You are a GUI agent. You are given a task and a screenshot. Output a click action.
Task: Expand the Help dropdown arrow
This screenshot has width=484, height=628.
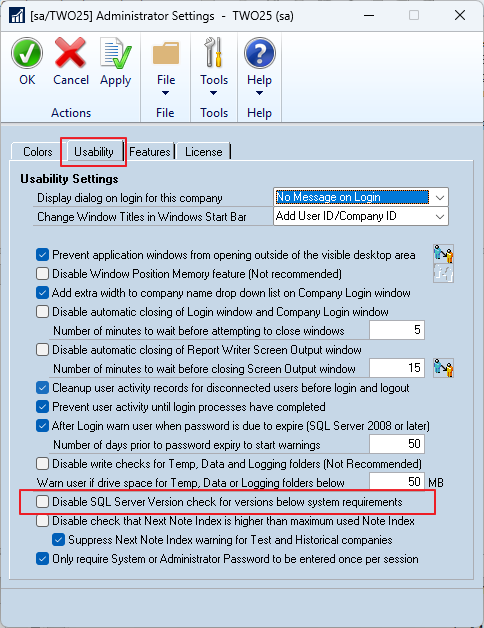pyautogui.click(x=259, y=93)
